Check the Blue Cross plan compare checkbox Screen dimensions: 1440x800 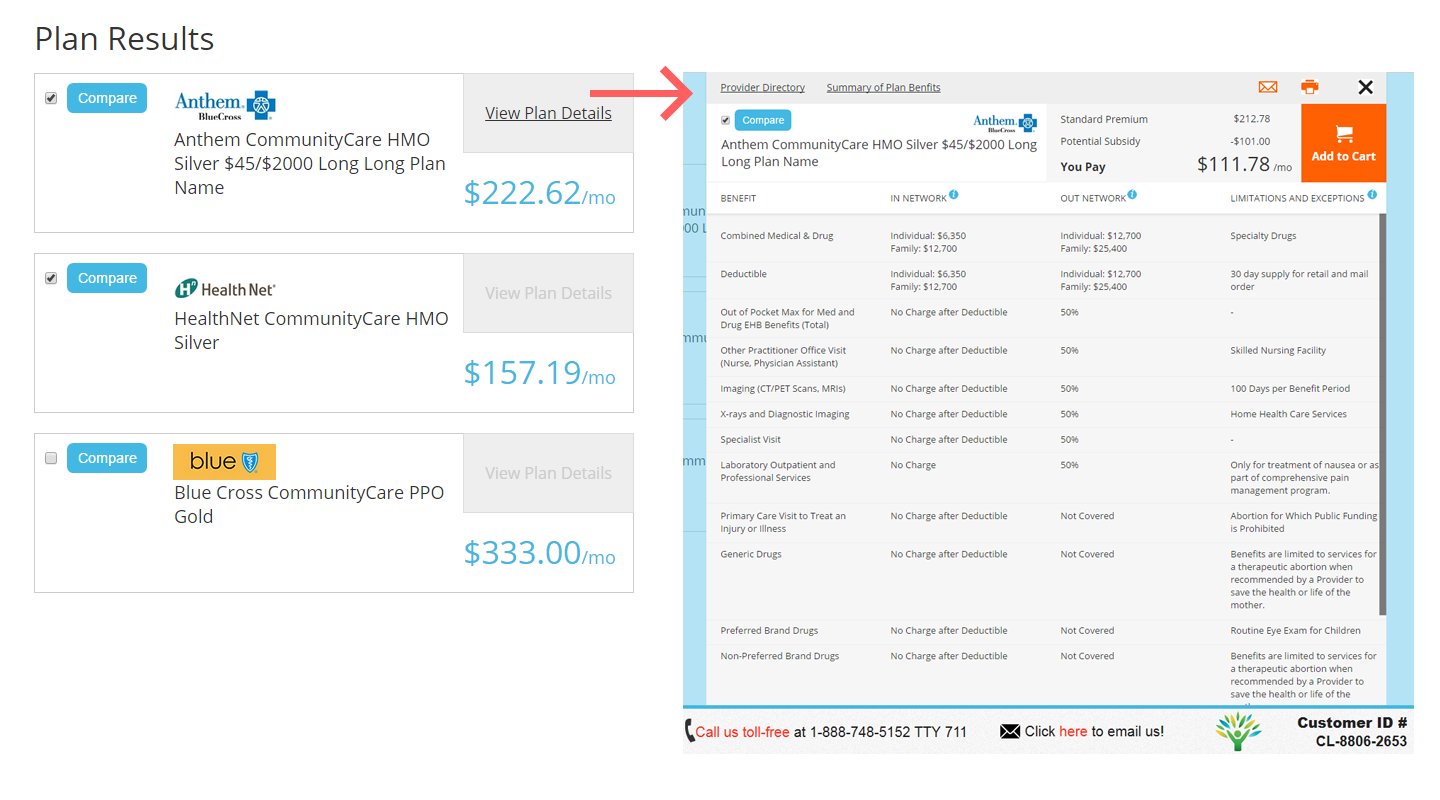pyautogui.click(x=51, y=458)
